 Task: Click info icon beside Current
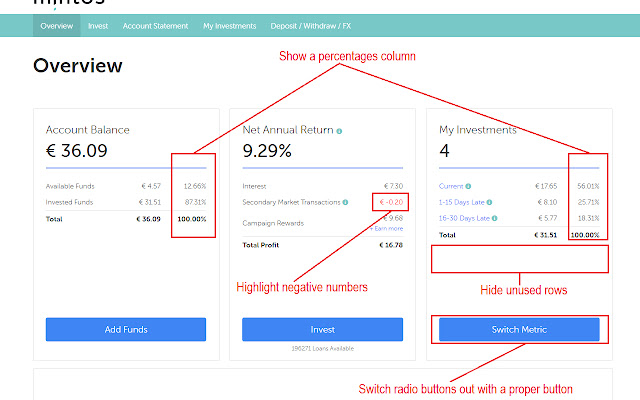[x=468, y=186]
